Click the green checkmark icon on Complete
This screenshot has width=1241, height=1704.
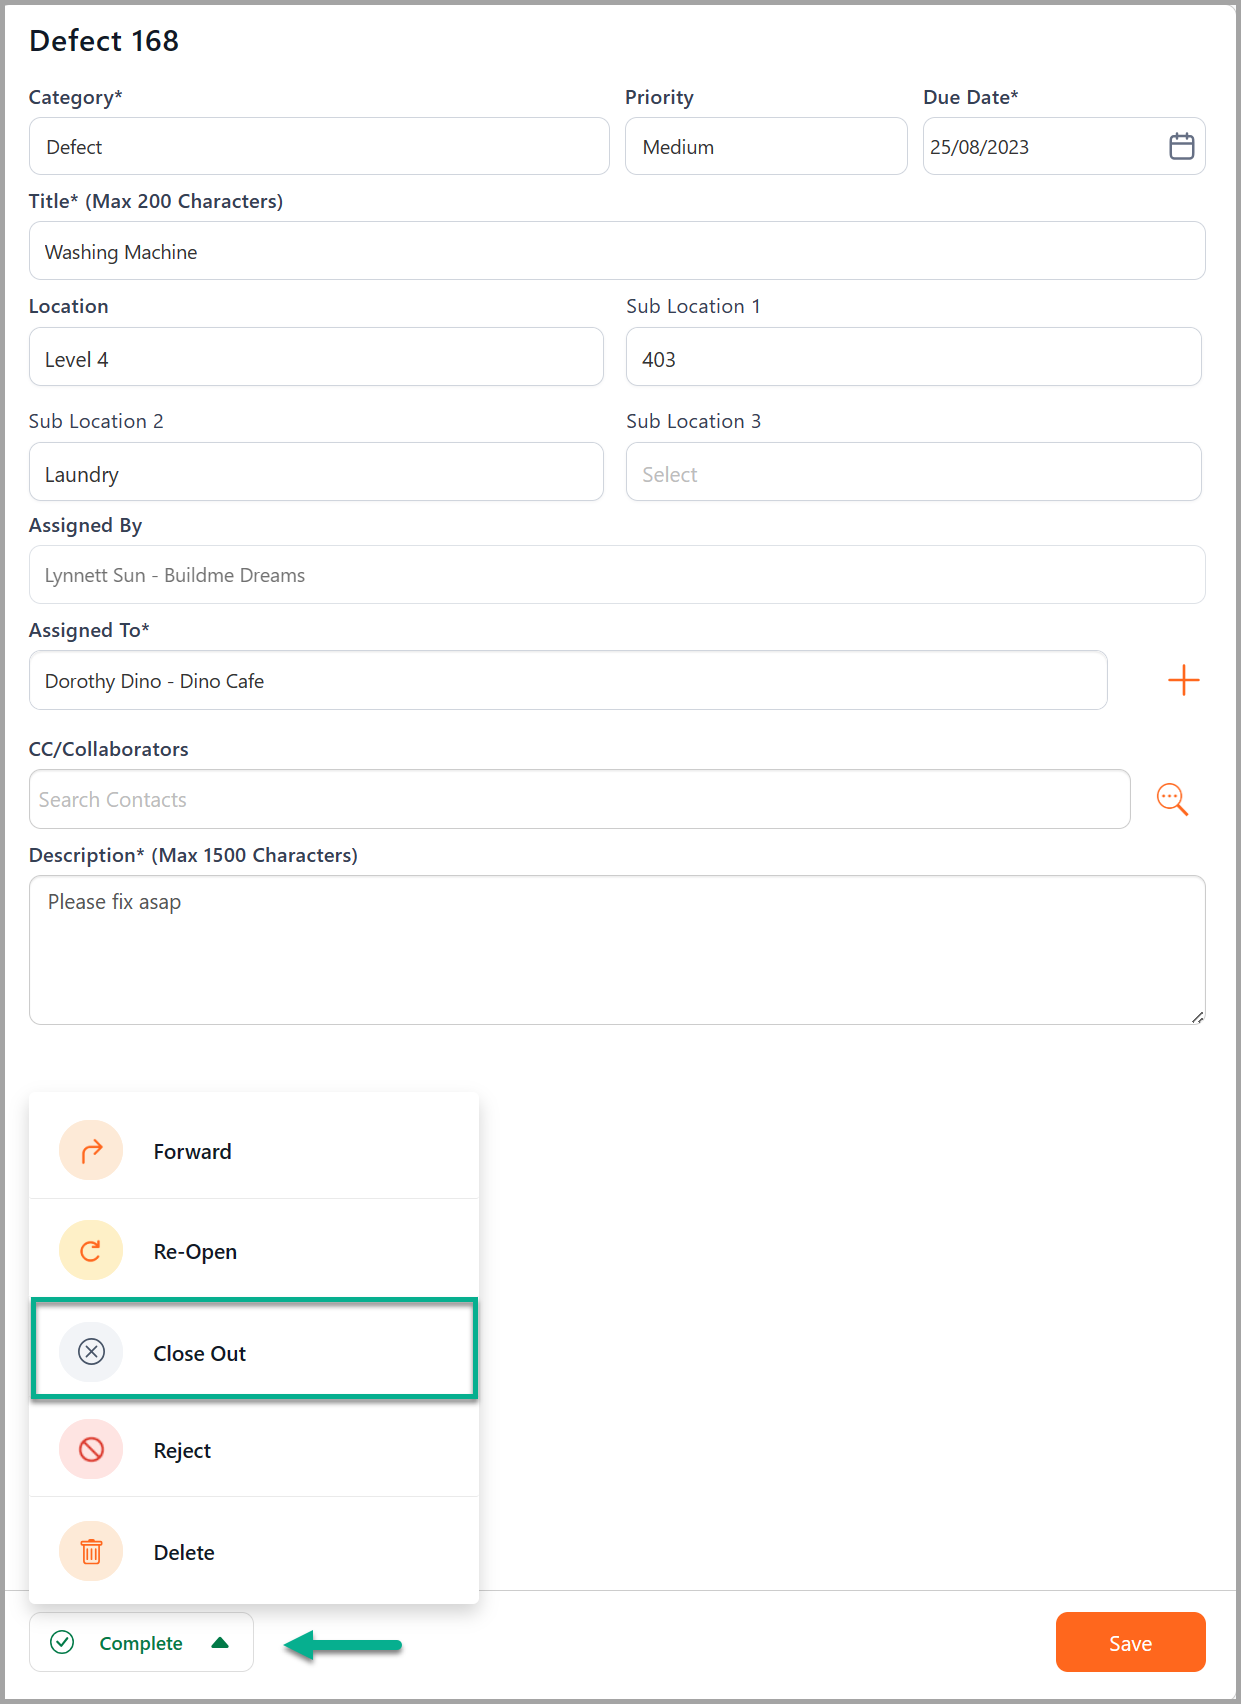(62, 1642)
